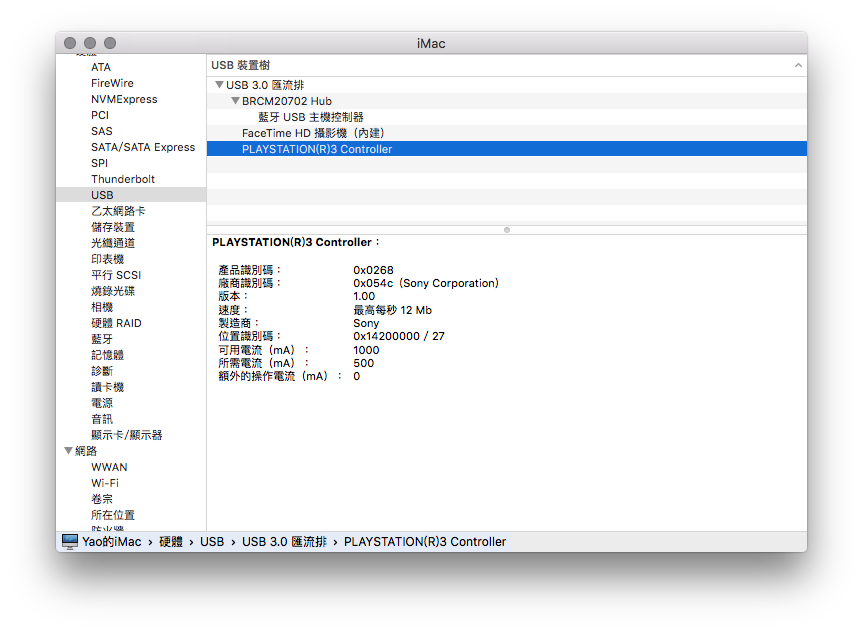
Task: Click the pane splitter handle dot
Action: tap(507, 230)
